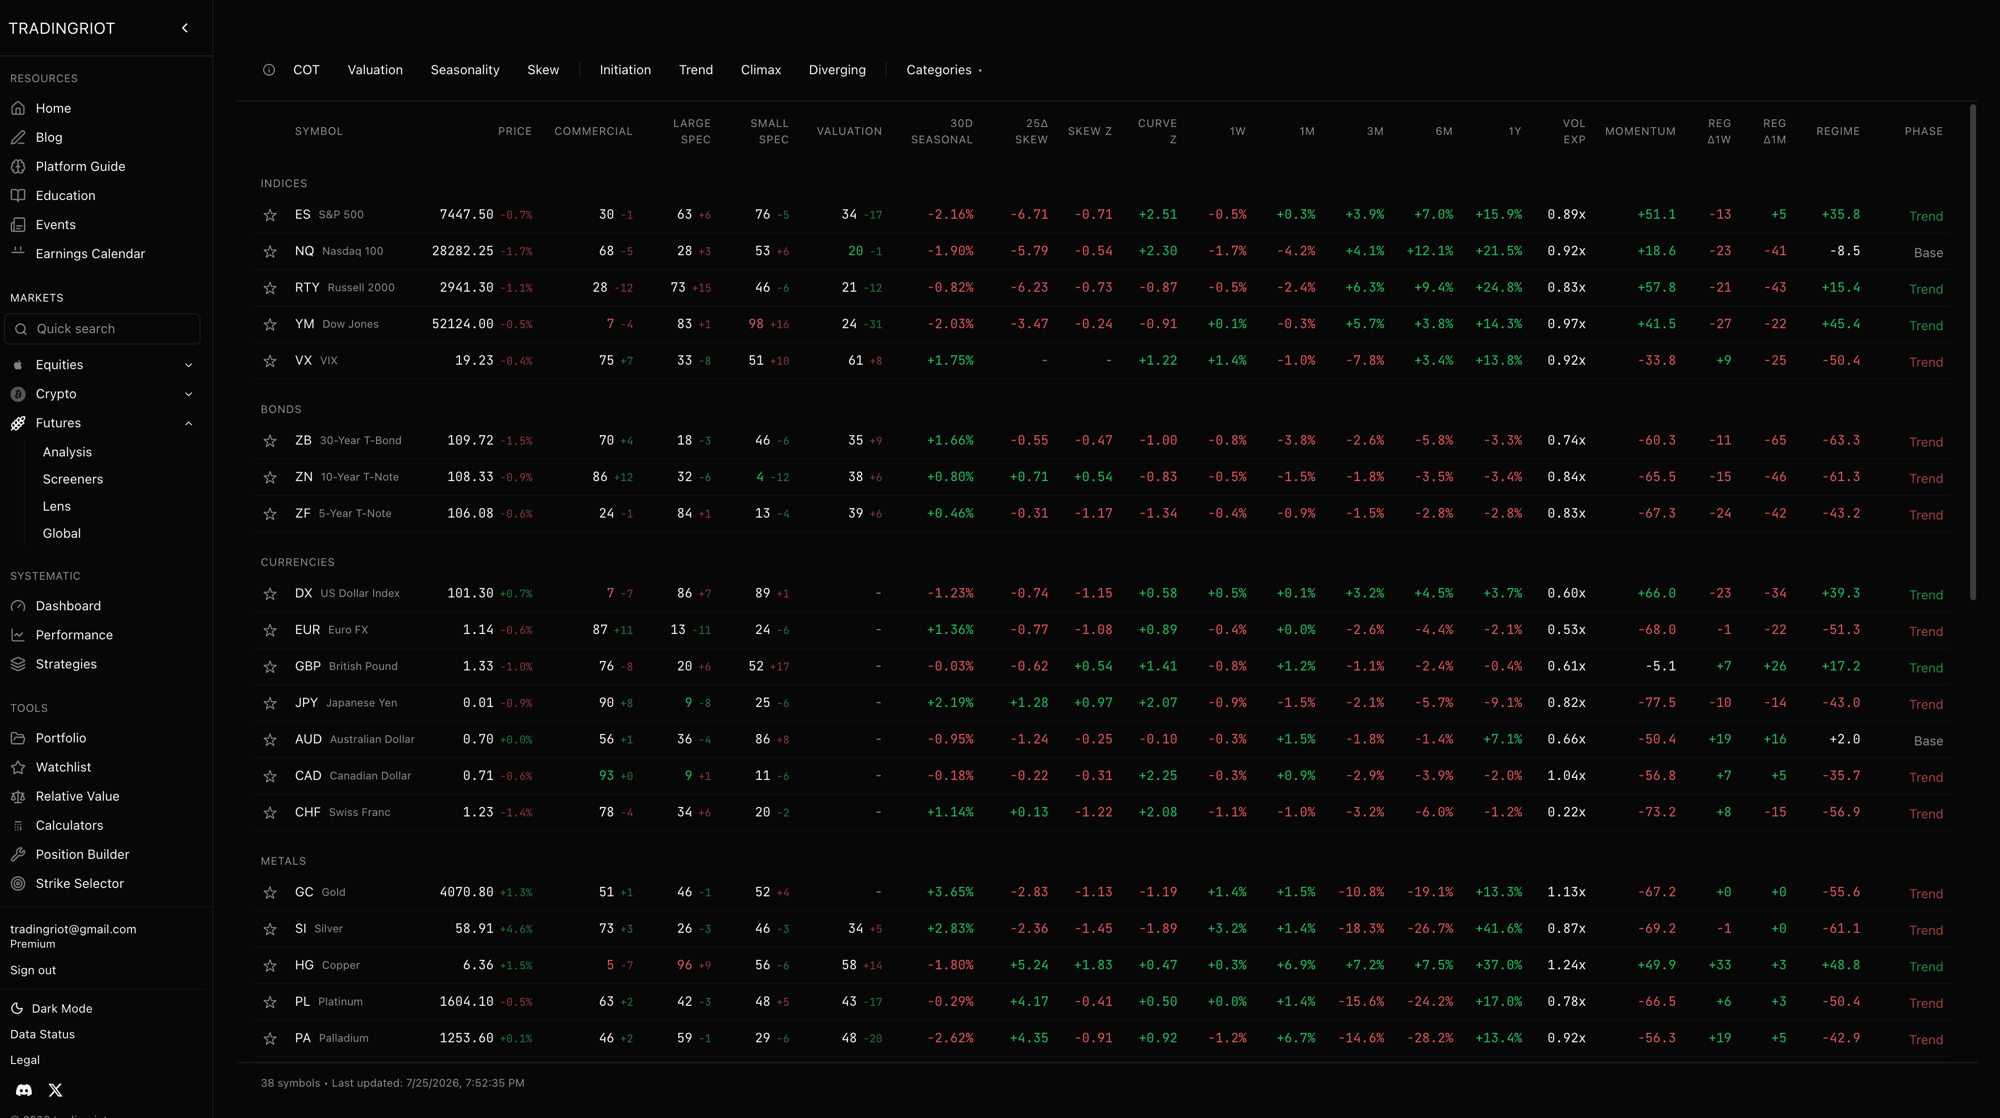Click the magnifier icon in Quick search
The width and height of the screenshot is (2000, 1118).
coord(21,329)
